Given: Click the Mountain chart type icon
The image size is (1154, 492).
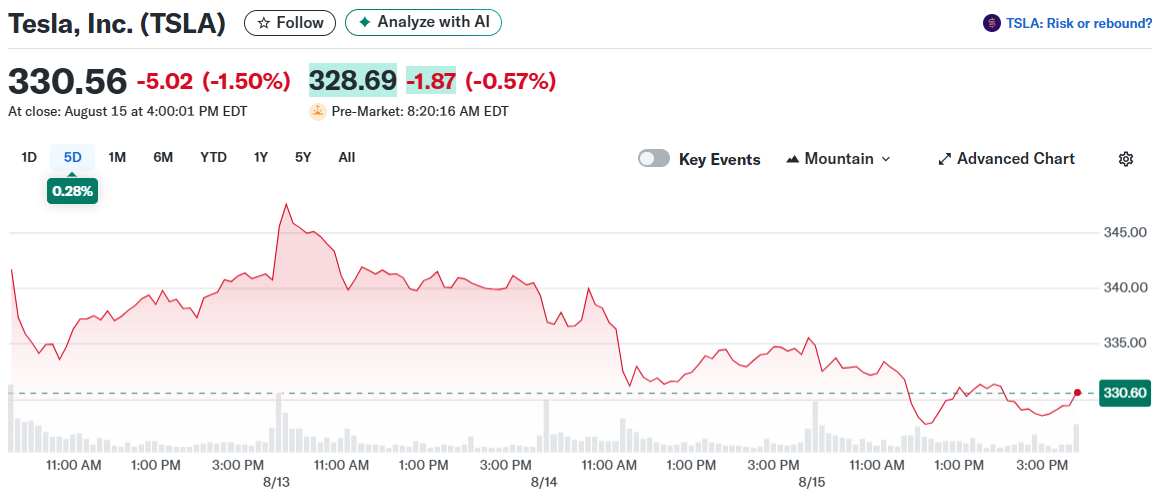Looking at the screenshot, I should click(793, 159).
